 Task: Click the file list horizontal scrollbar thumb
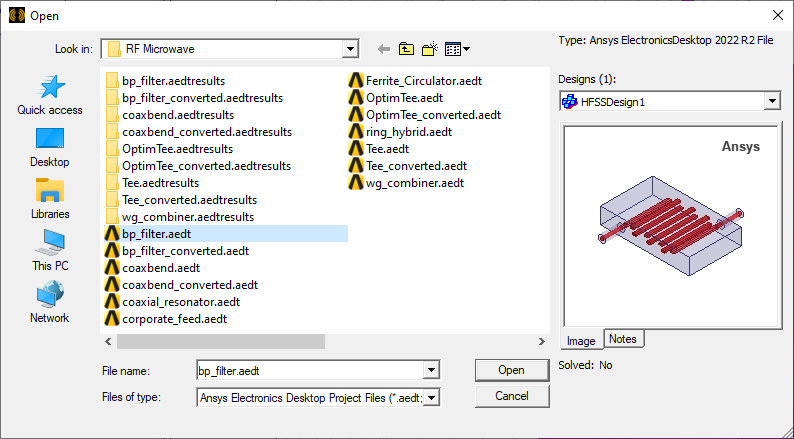pyautogui.click(x=221, y=342)
